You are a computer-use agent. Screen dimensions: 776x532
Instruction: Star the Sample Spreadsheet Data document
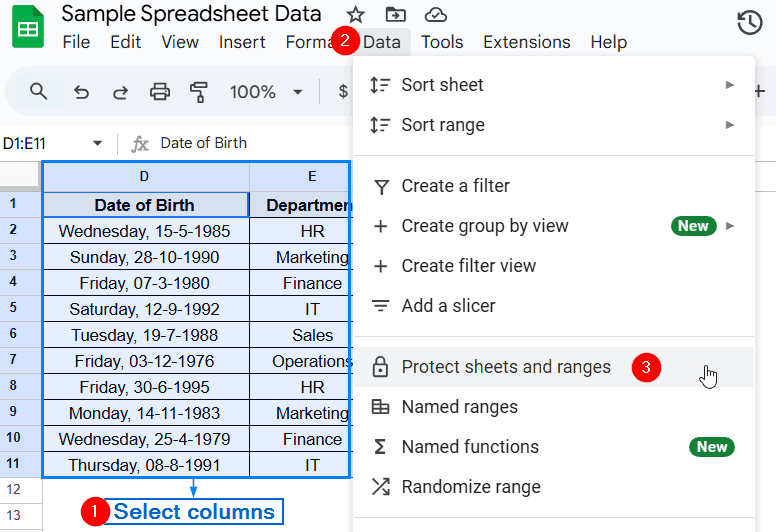click(355, 15)
